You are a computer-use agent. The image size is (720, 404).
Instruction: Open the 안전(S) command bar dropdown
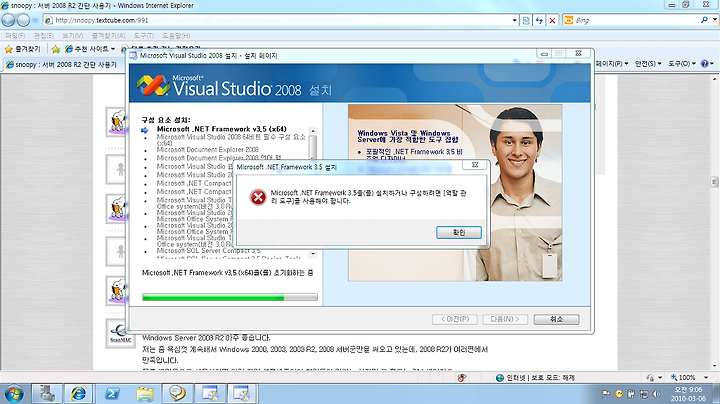coord(648,64)
